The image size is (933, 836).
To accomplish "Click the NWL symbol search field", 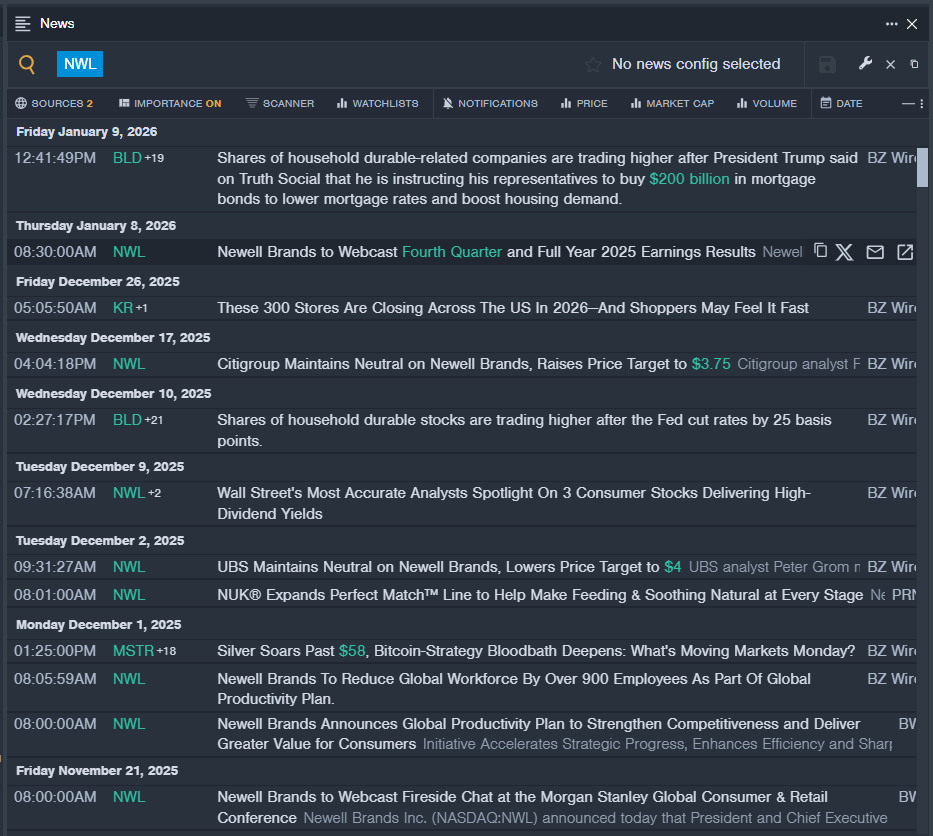I will (x=80, y=64).
